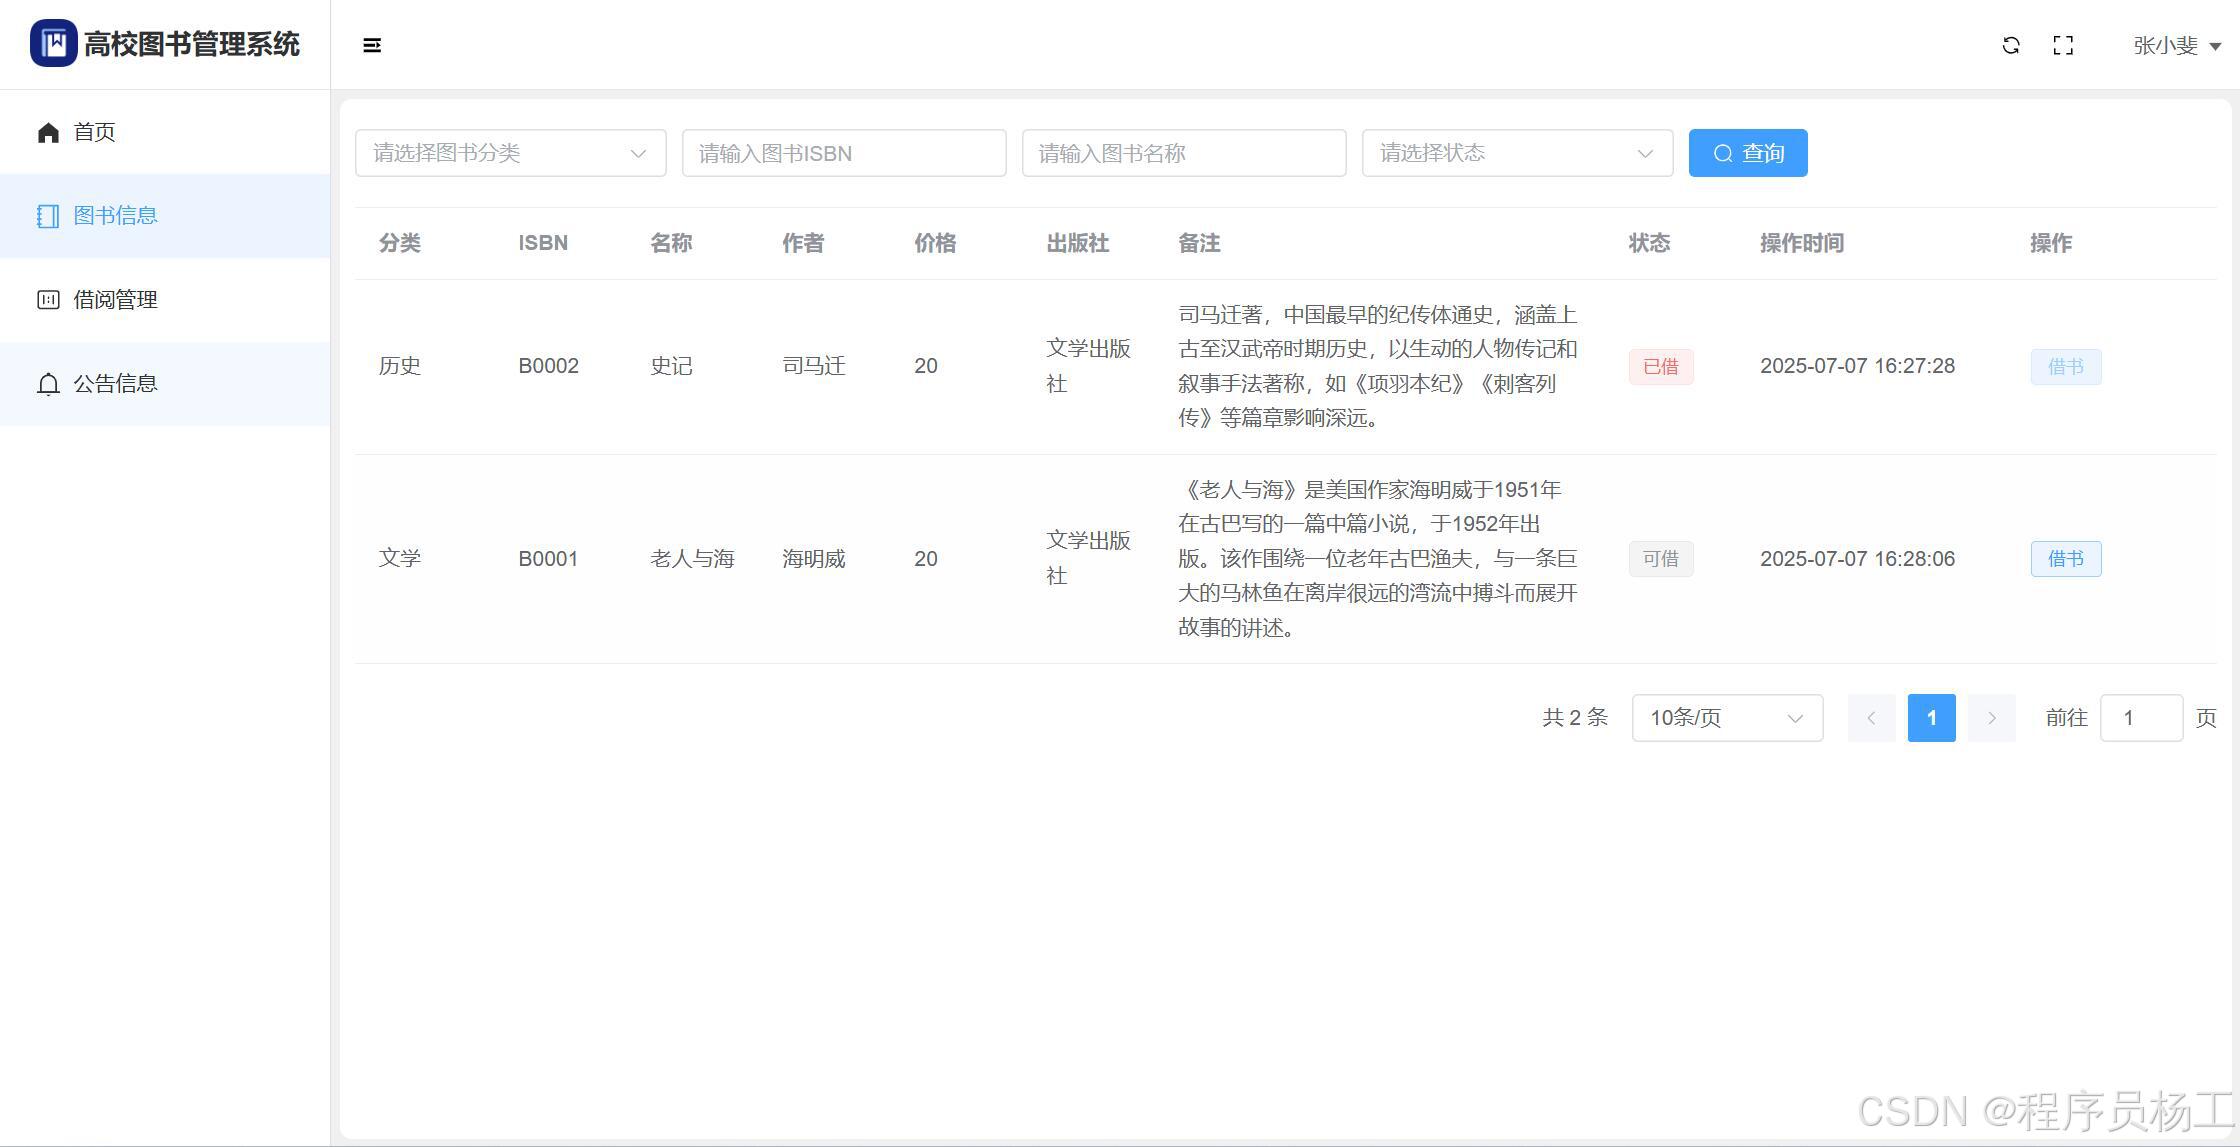Click the announcement bell icon
Screen dimensions: 2240x1147
[x=48, y=384]
